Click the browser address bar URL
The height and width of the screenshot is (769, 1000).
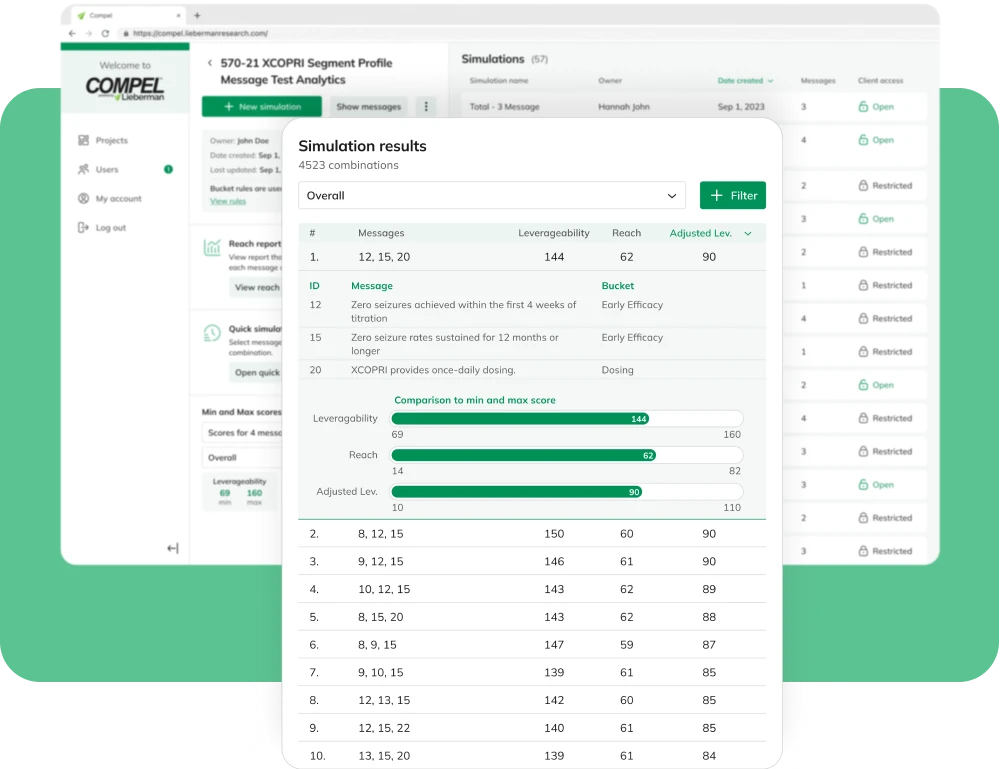(x=200, y=33)
